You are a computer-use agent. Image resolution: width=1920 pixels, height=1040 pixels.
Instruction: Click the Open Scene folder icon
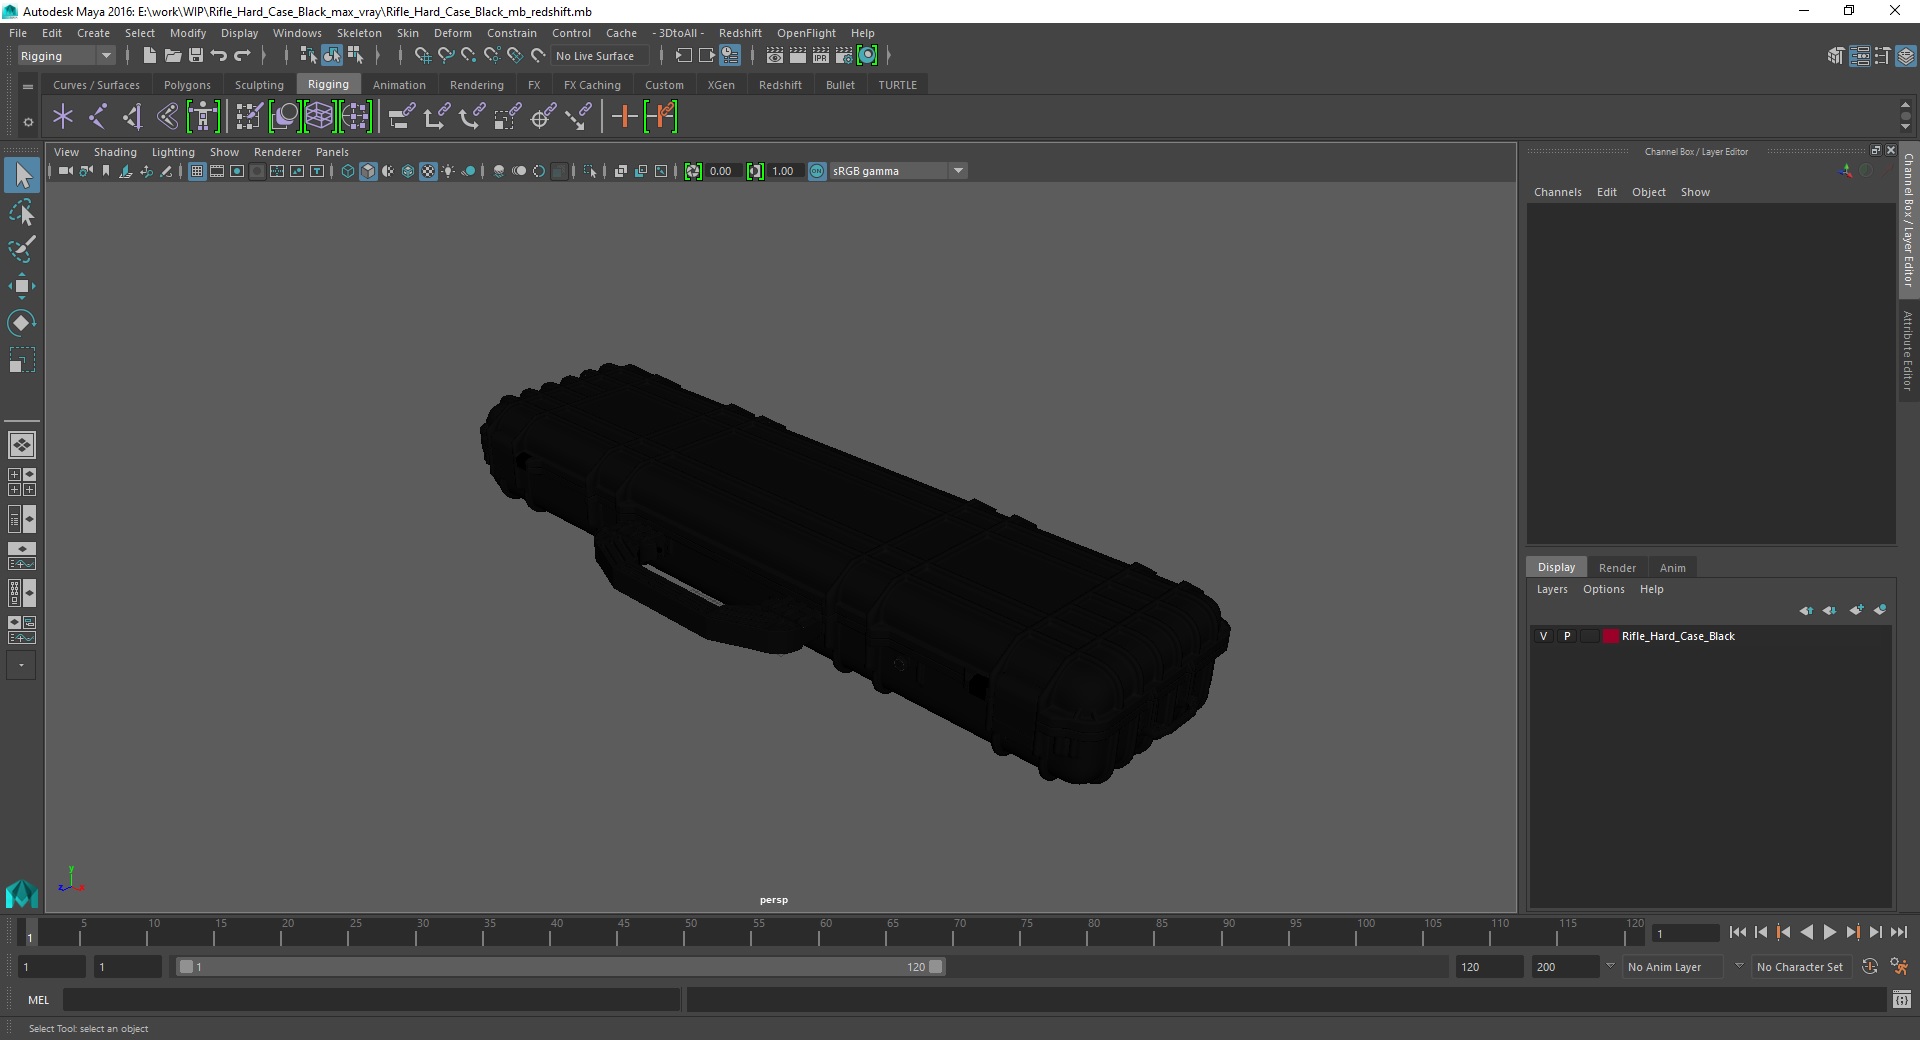(x=172, y=56)
